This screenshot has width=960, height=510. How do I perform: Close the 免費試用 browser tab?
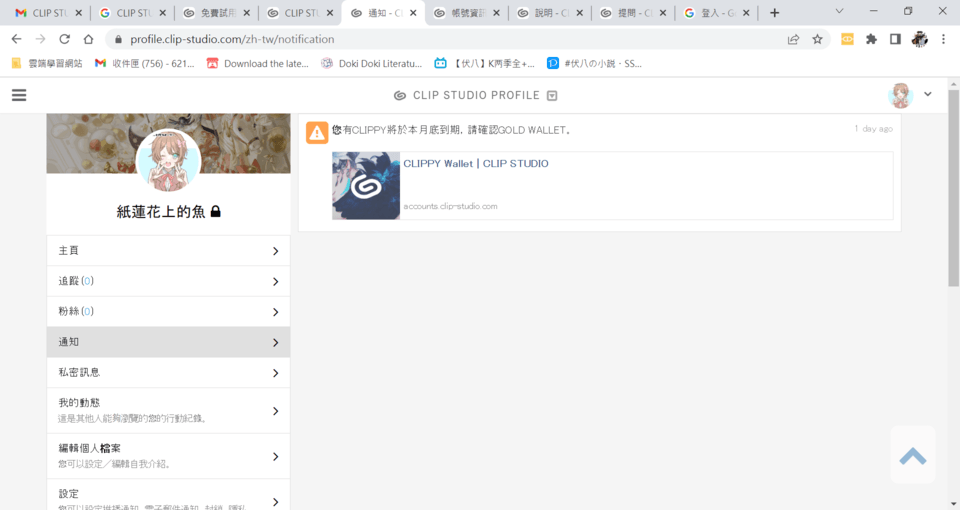246,13
